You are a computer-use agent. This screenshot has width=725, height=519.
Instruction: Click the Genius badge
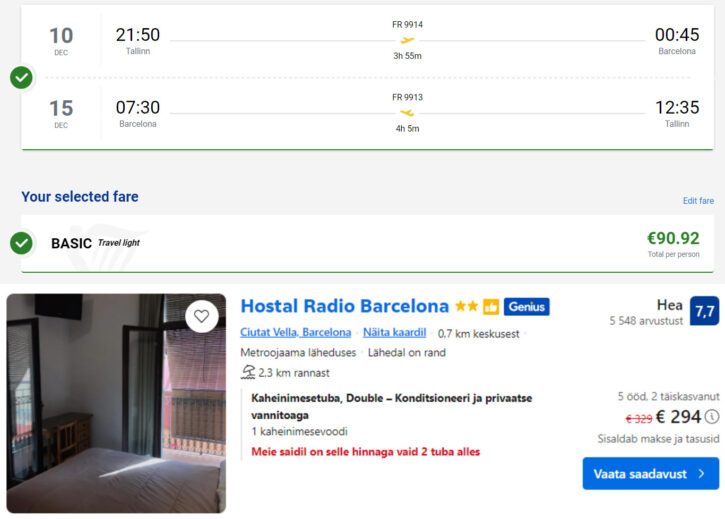coord(526,307)
